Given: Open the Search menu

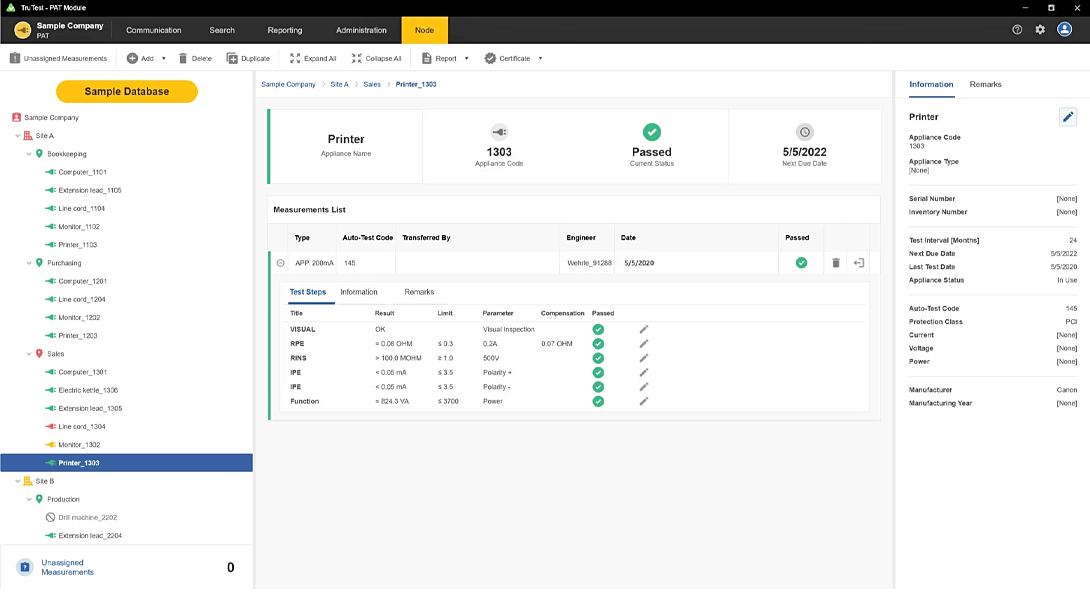Looking at the screenshot, I should coord(222,30).
